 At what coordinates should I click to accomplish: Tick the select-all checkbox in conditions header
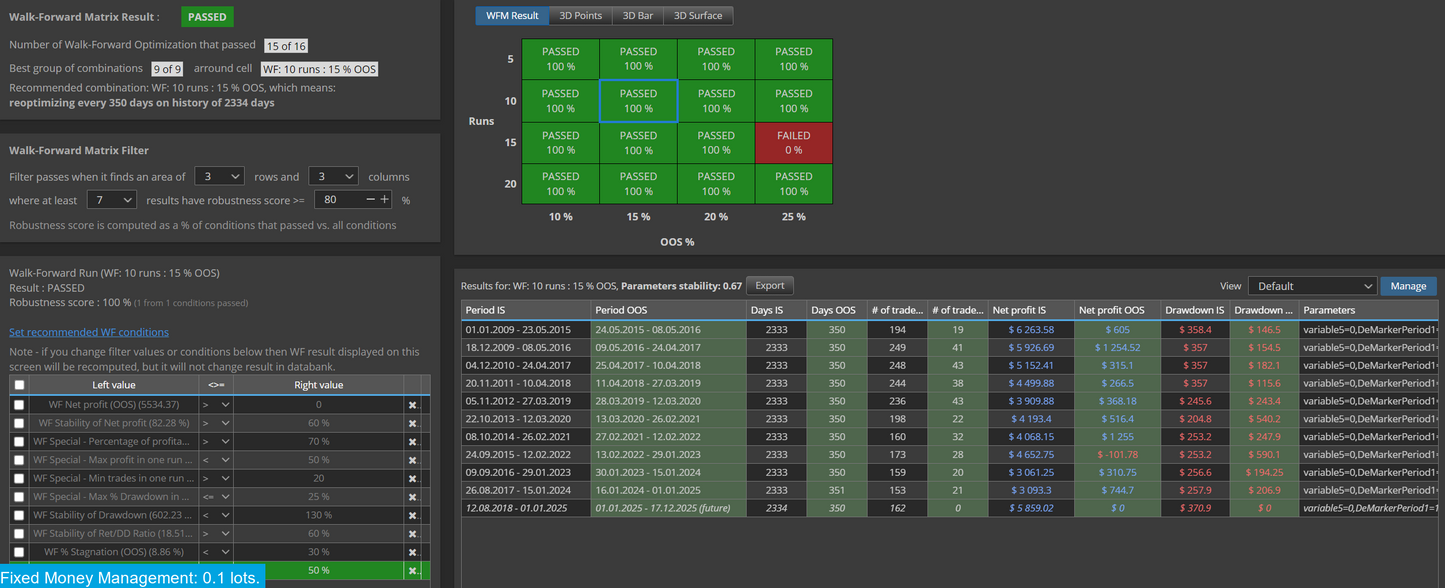(x=19, y=385)
